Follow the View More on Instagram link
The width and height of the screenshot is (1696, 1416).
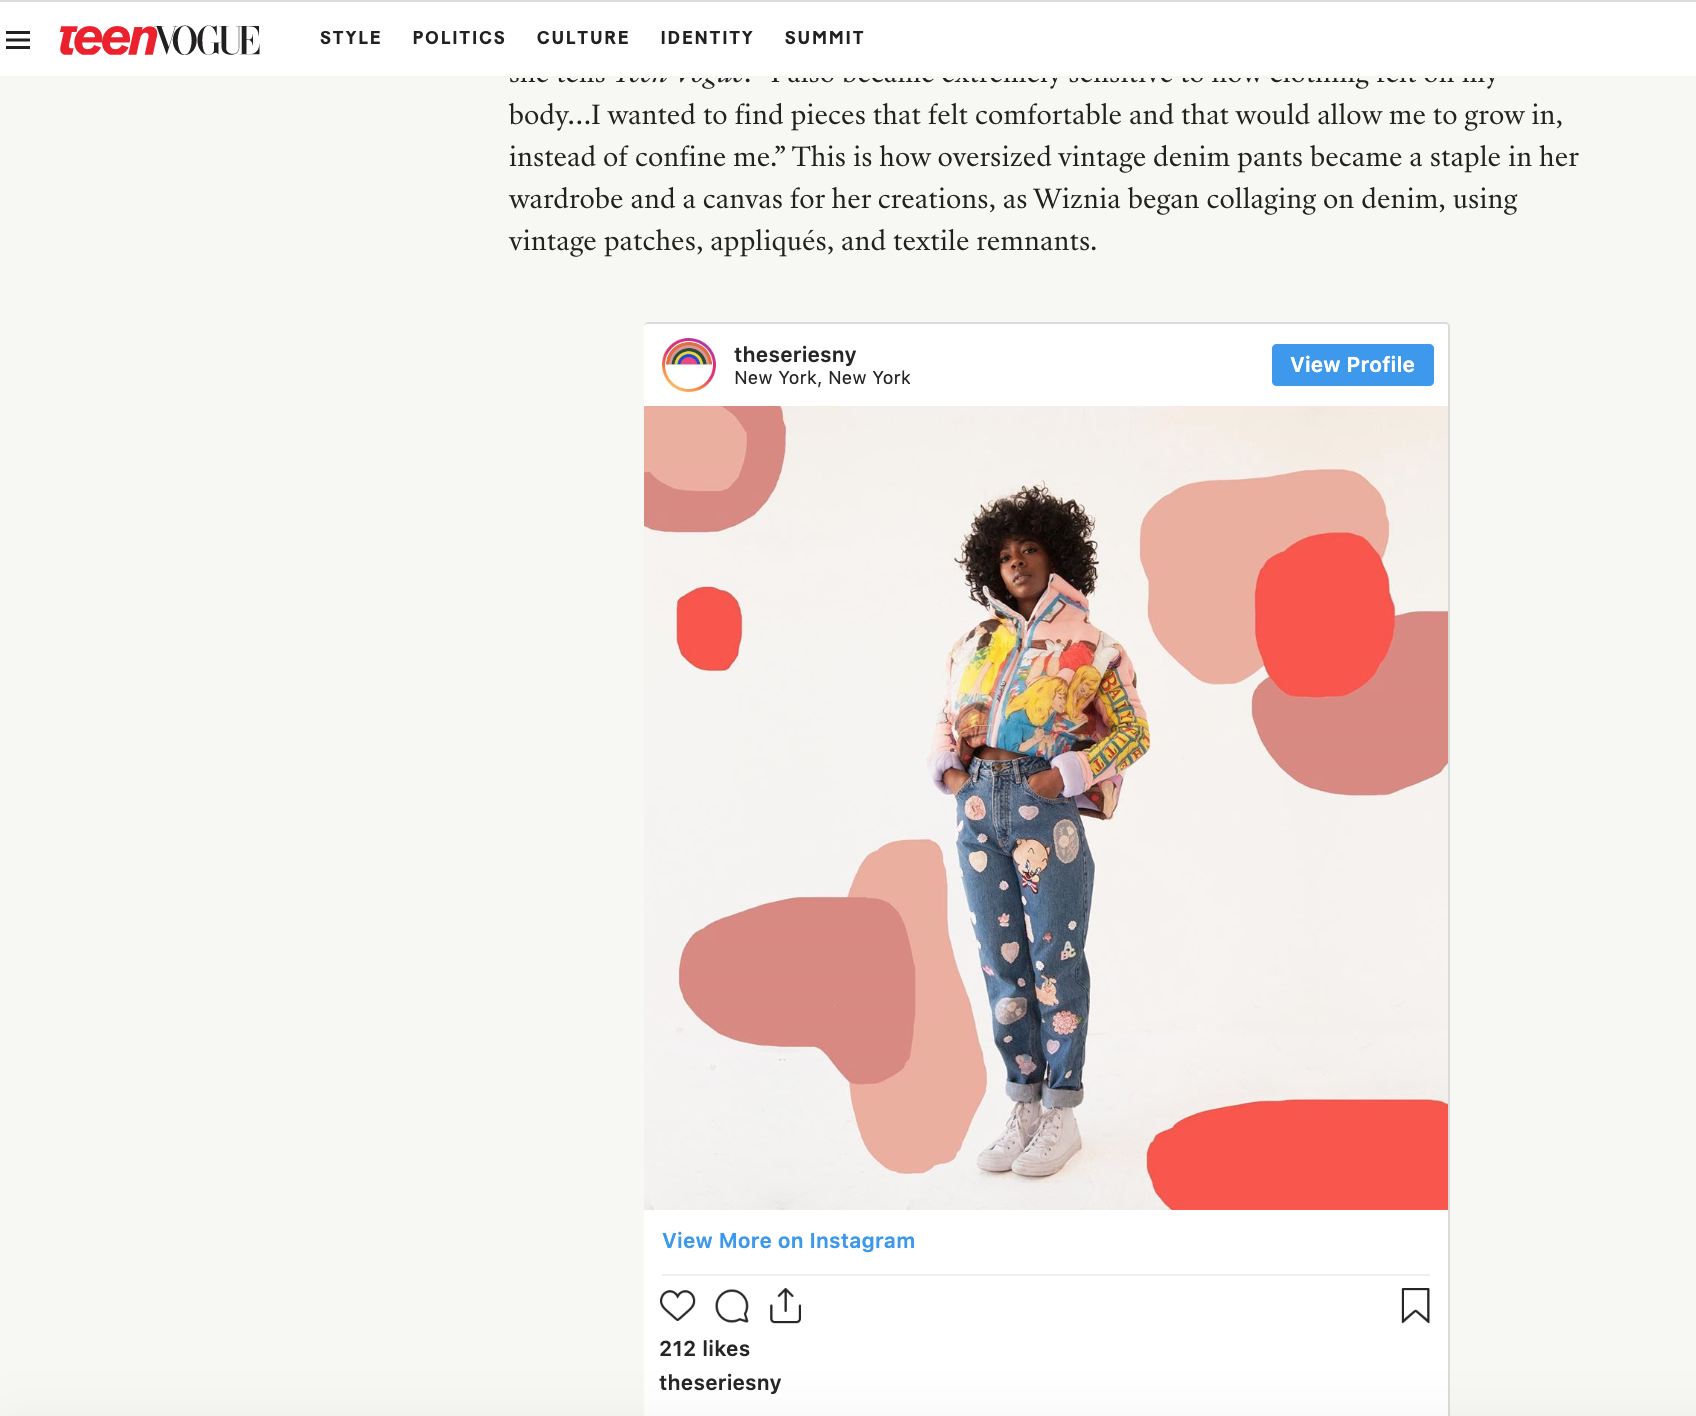788,1241
